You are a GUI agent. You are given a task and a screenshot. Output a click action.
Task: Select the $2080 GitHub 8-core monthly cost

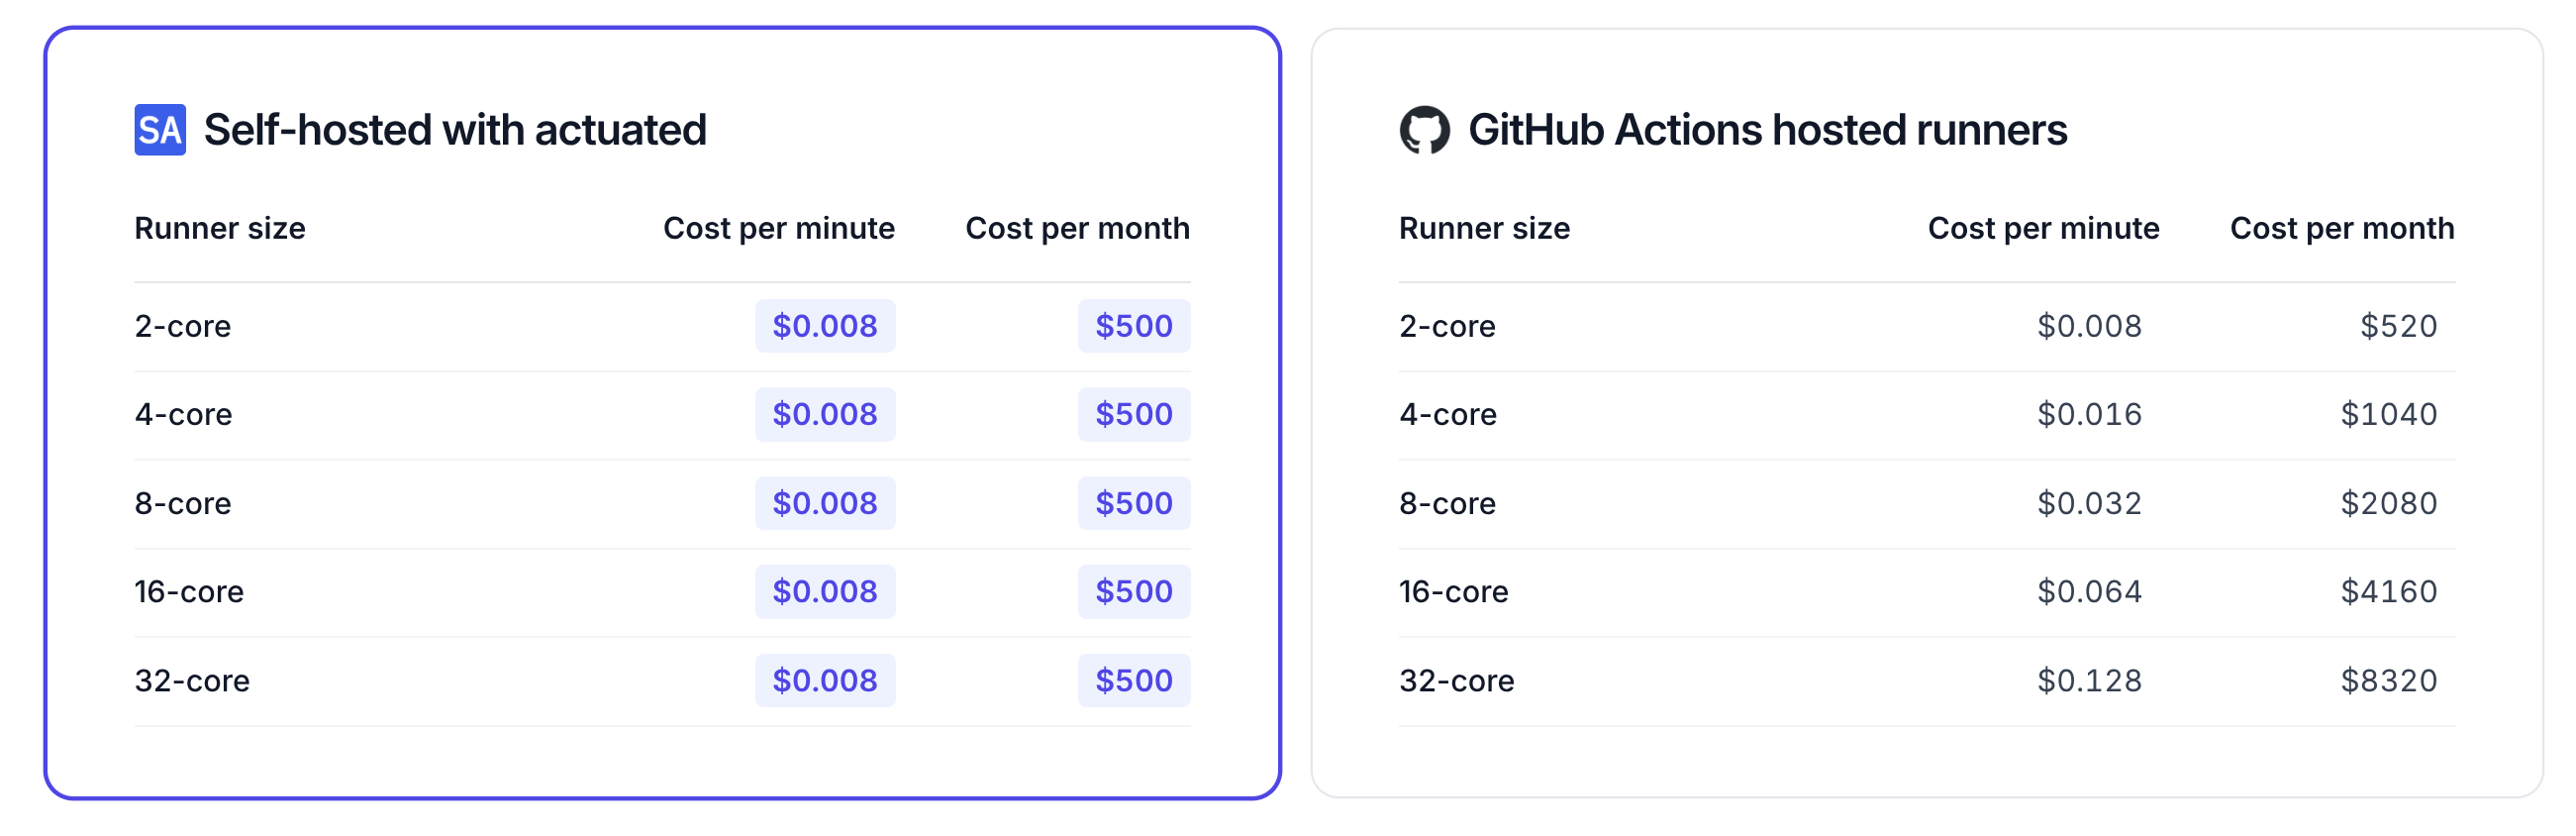click(x=2388, y=503)
